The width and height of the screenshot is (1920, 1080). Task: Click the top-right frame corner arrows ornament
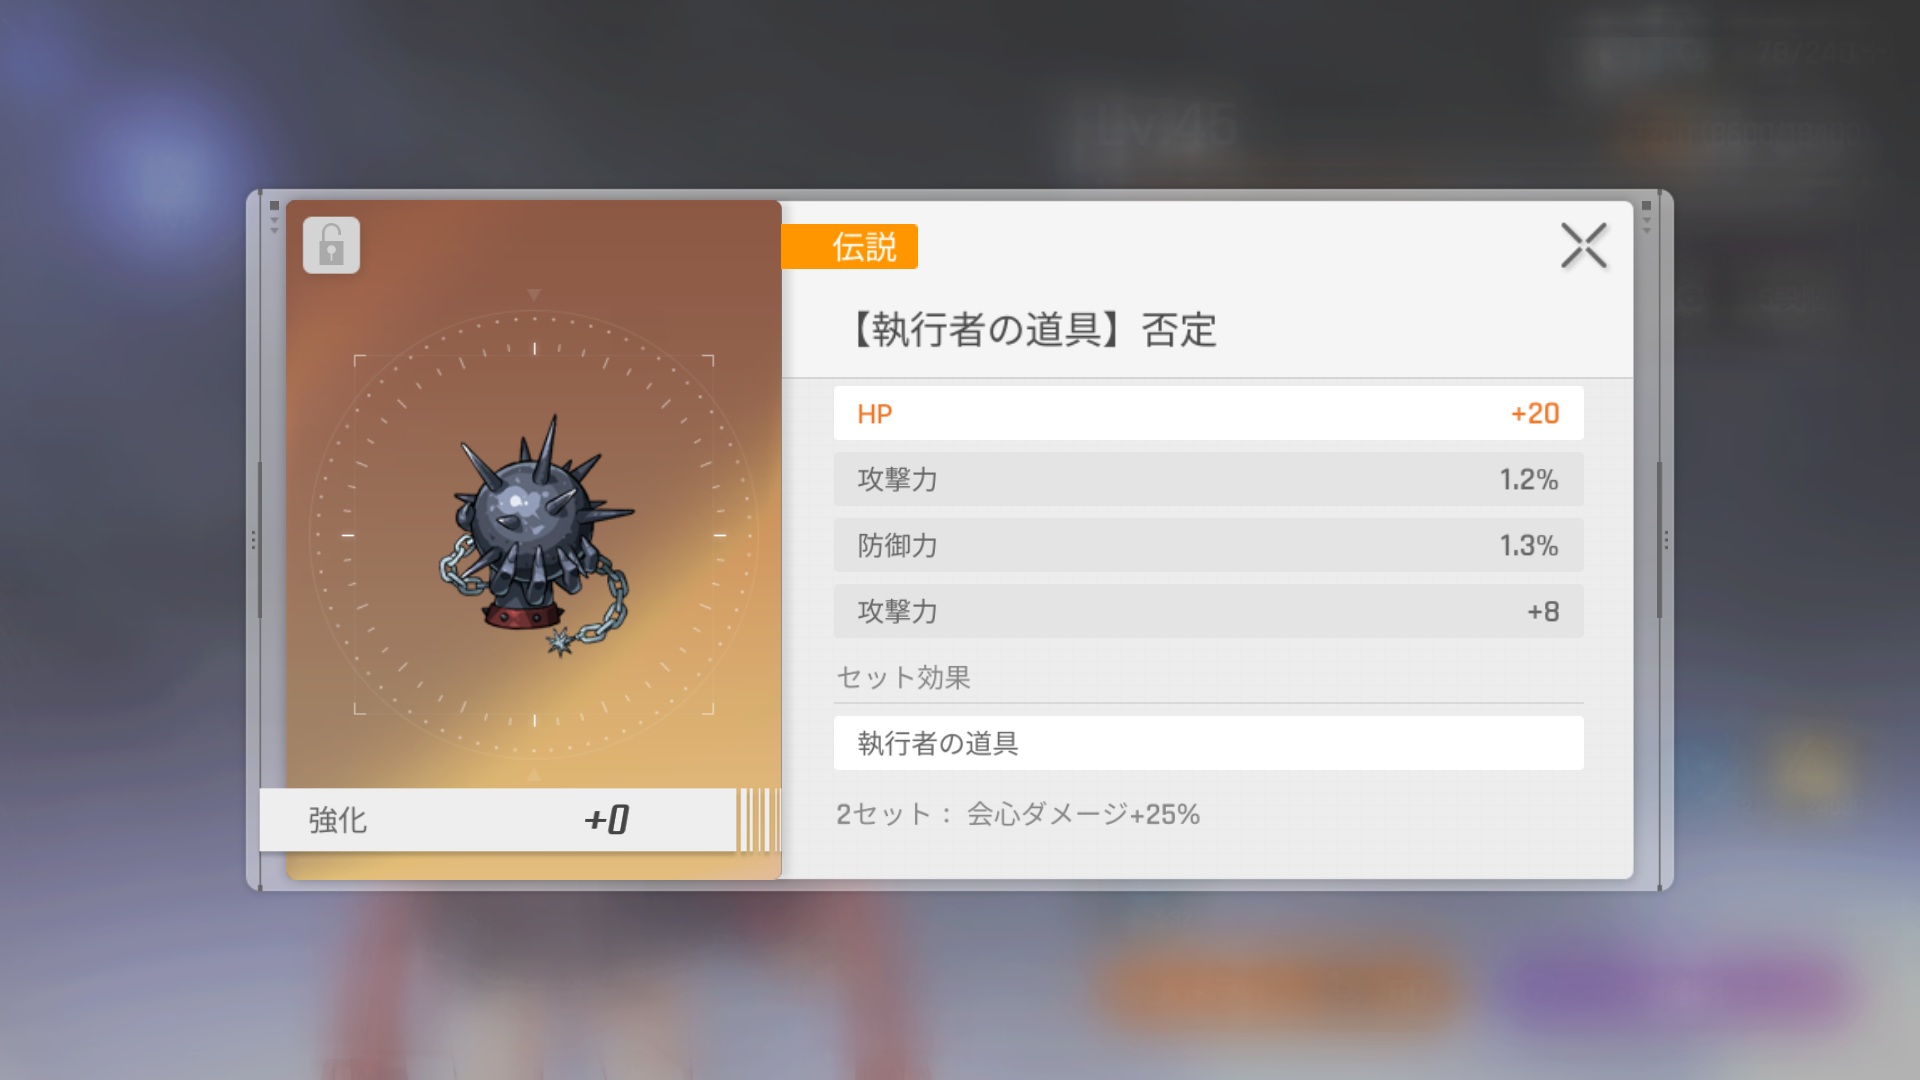[x=1646, y=217]
